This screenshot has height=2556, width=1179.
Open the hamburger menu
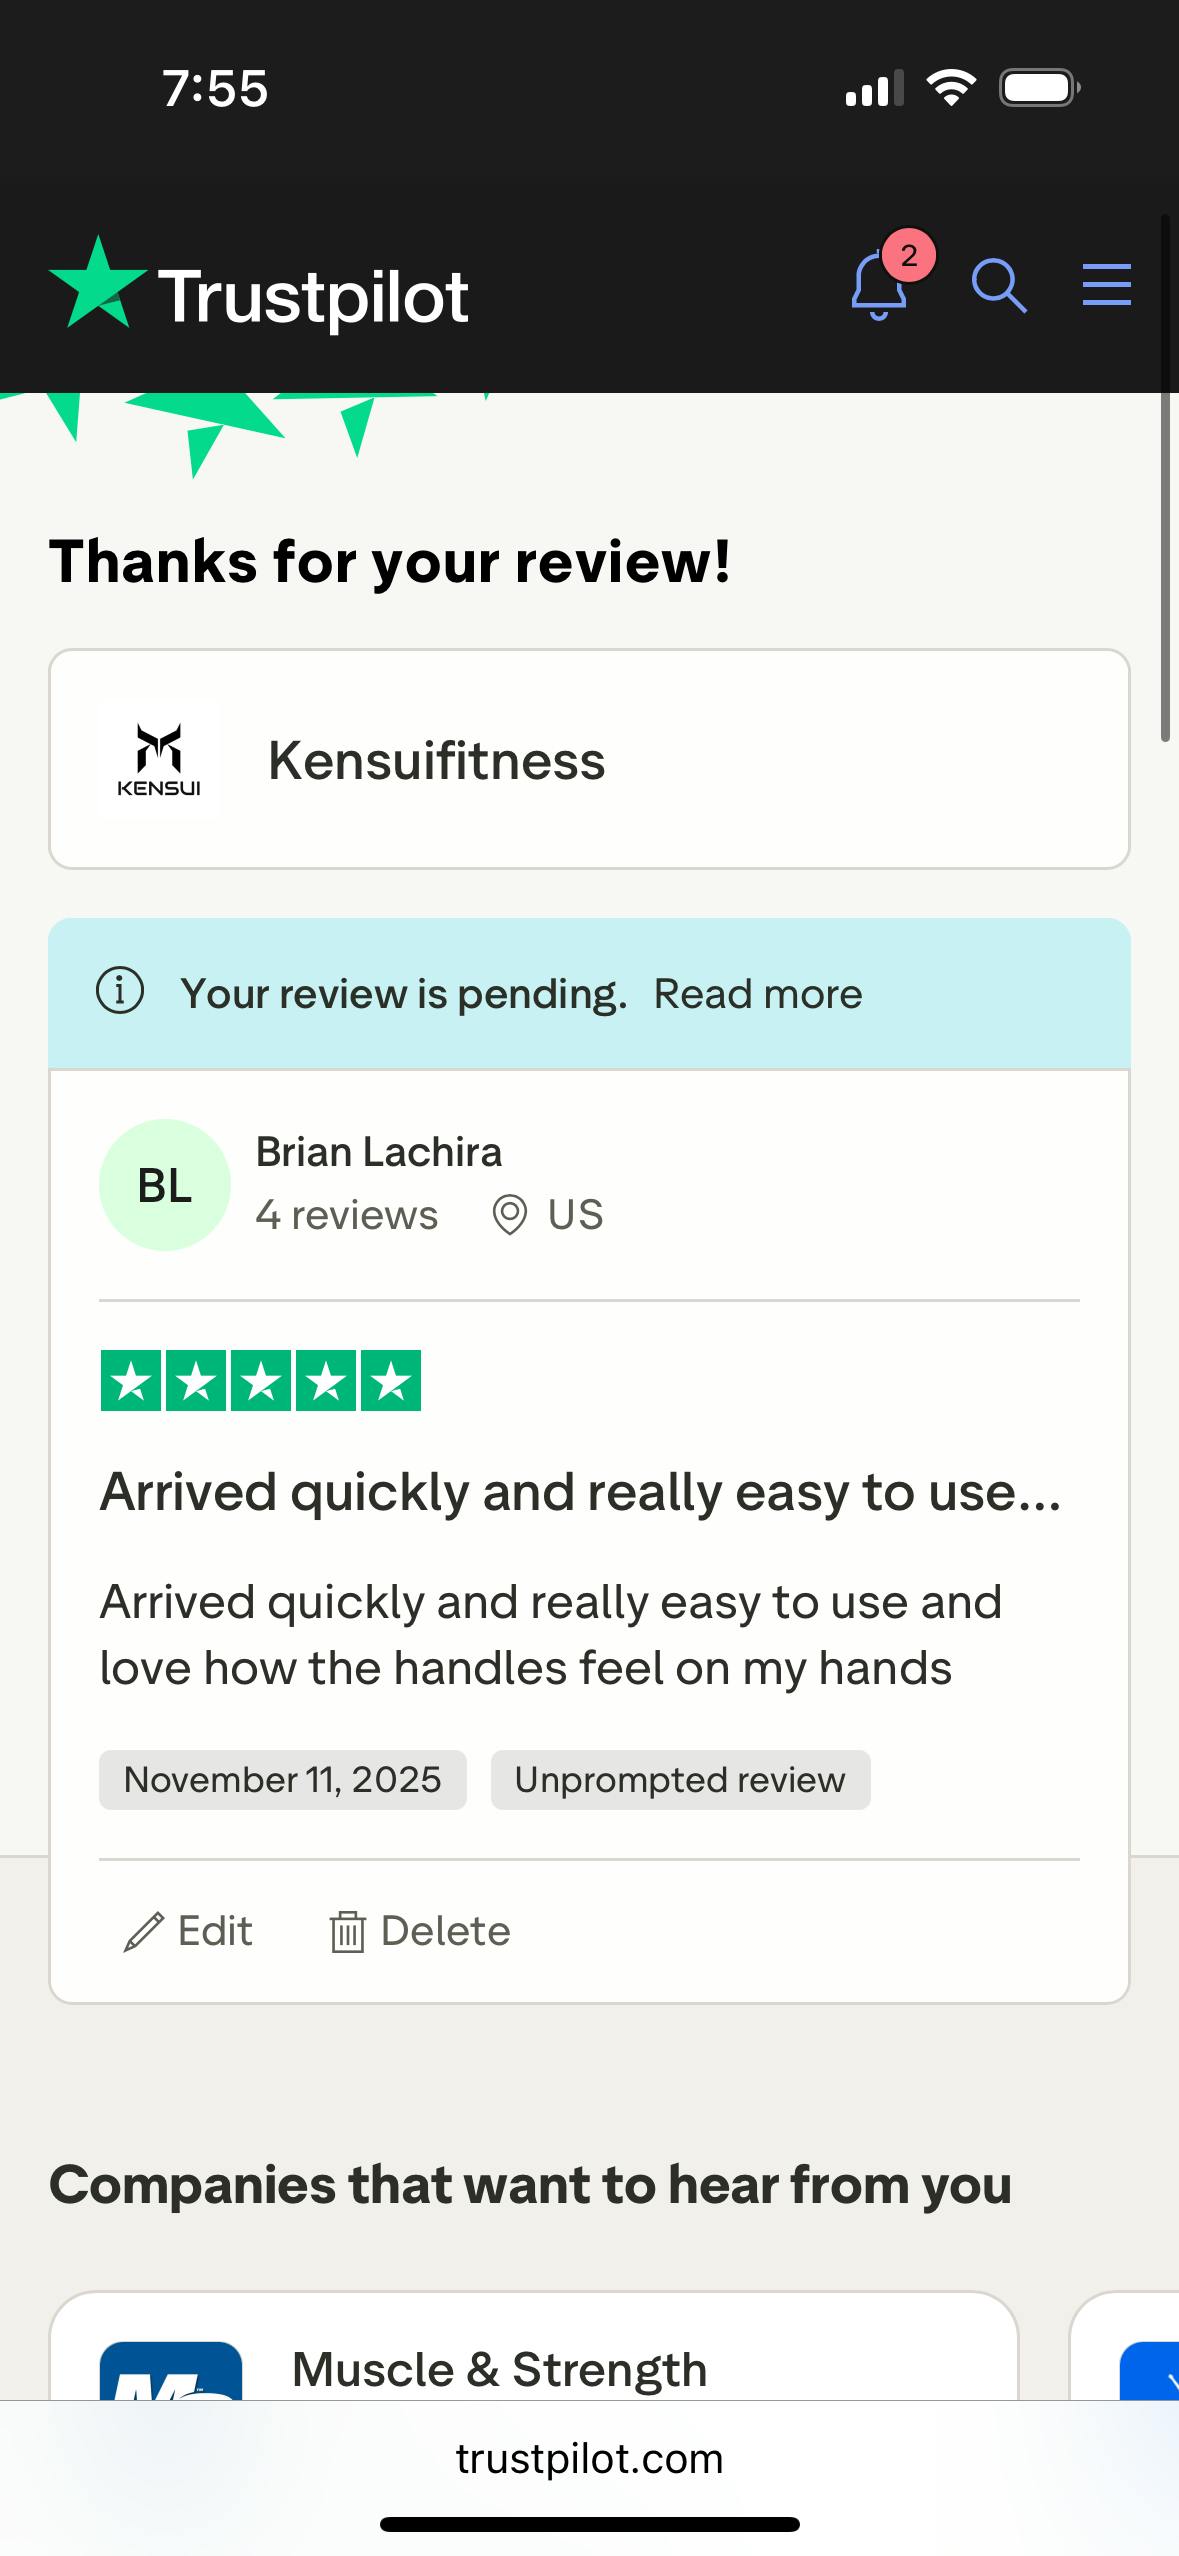1106,285
